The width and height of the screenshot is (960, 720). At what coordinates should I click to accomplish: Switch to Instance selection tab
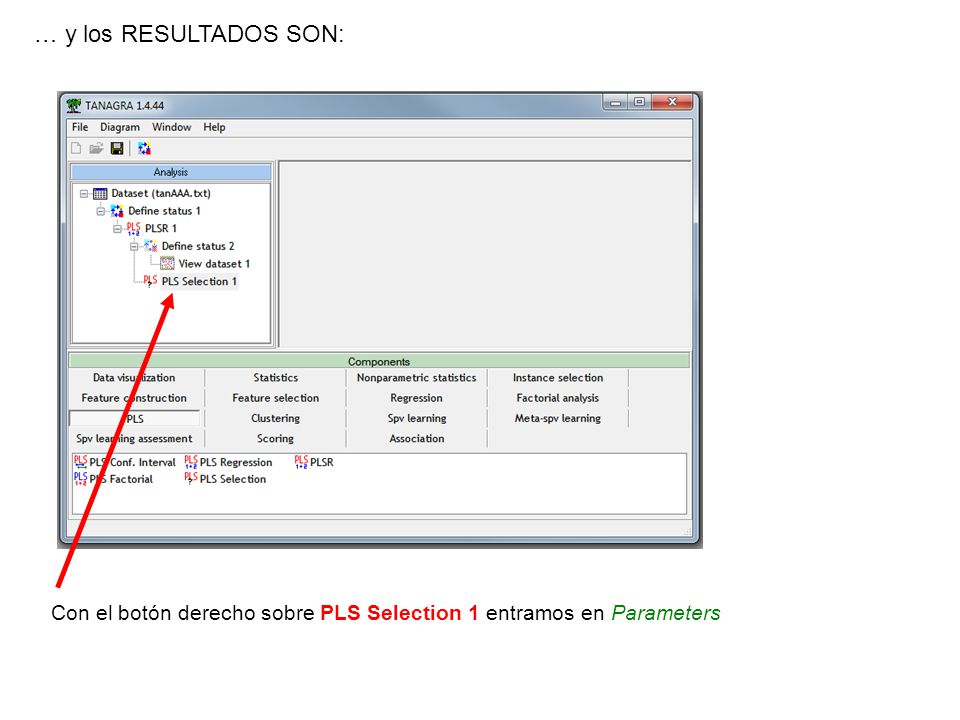pos(558,378)
